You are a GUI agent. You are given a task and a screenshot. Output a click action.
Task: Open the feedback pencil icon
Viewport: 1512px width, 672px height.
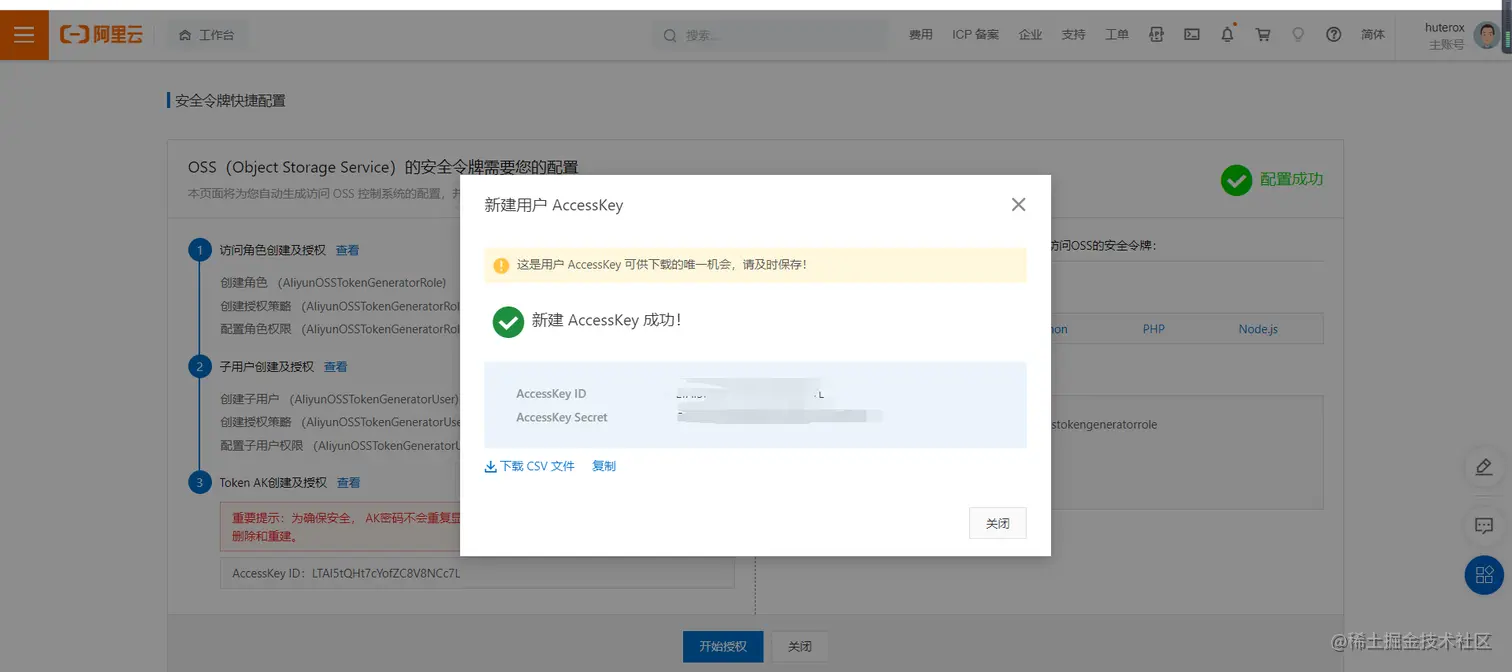coord(1484,467)
